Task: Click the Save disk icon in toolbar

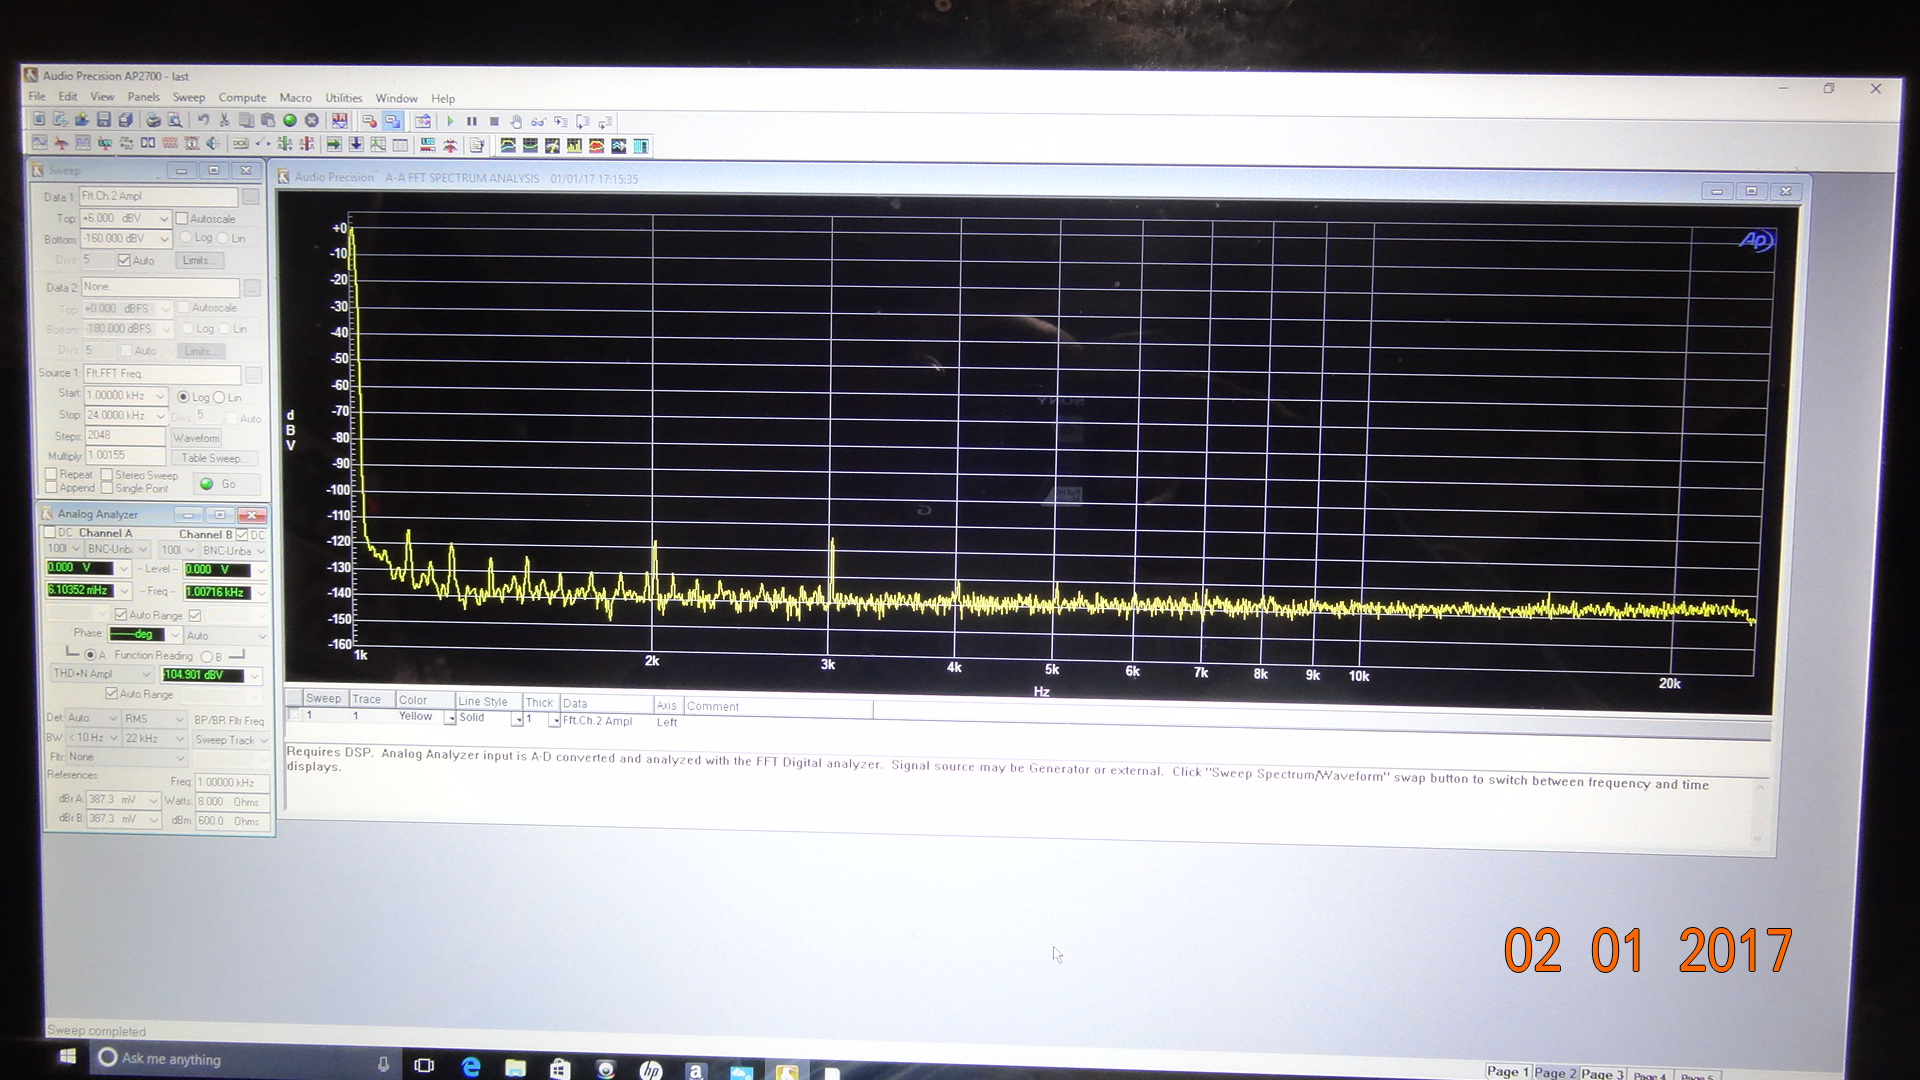Action: point(103,120)
